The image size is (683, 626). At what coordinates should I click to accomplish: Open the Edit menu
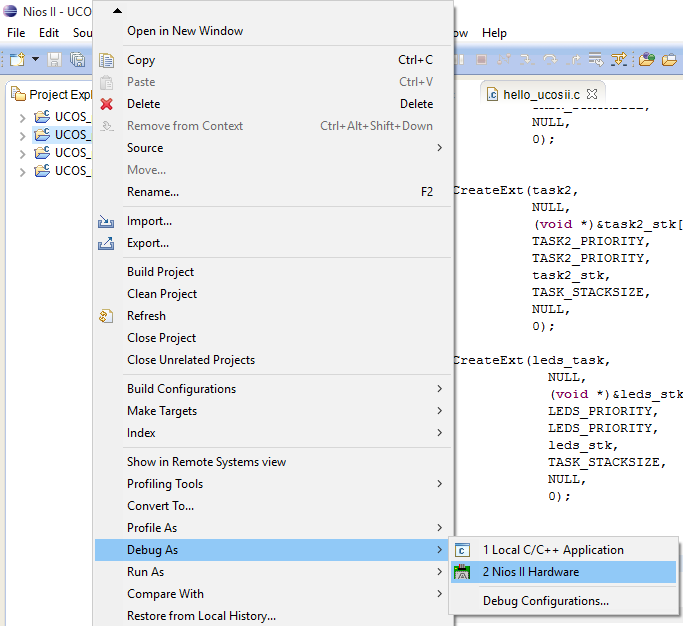coord(49,33)
